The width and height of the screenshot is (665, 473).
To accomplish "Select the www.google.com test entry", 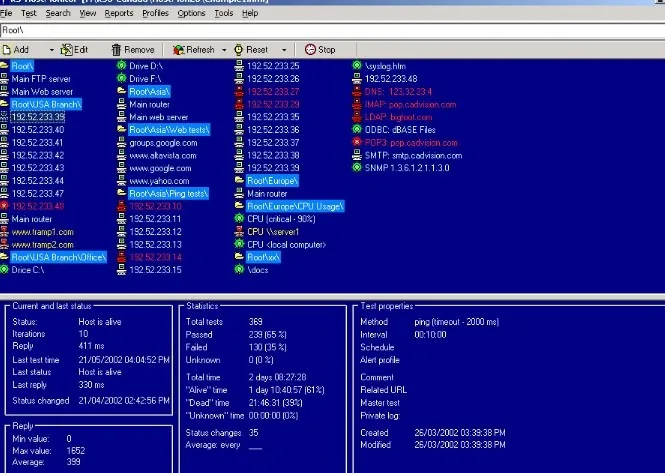I will pyautogui.click(x=160, y=168).
